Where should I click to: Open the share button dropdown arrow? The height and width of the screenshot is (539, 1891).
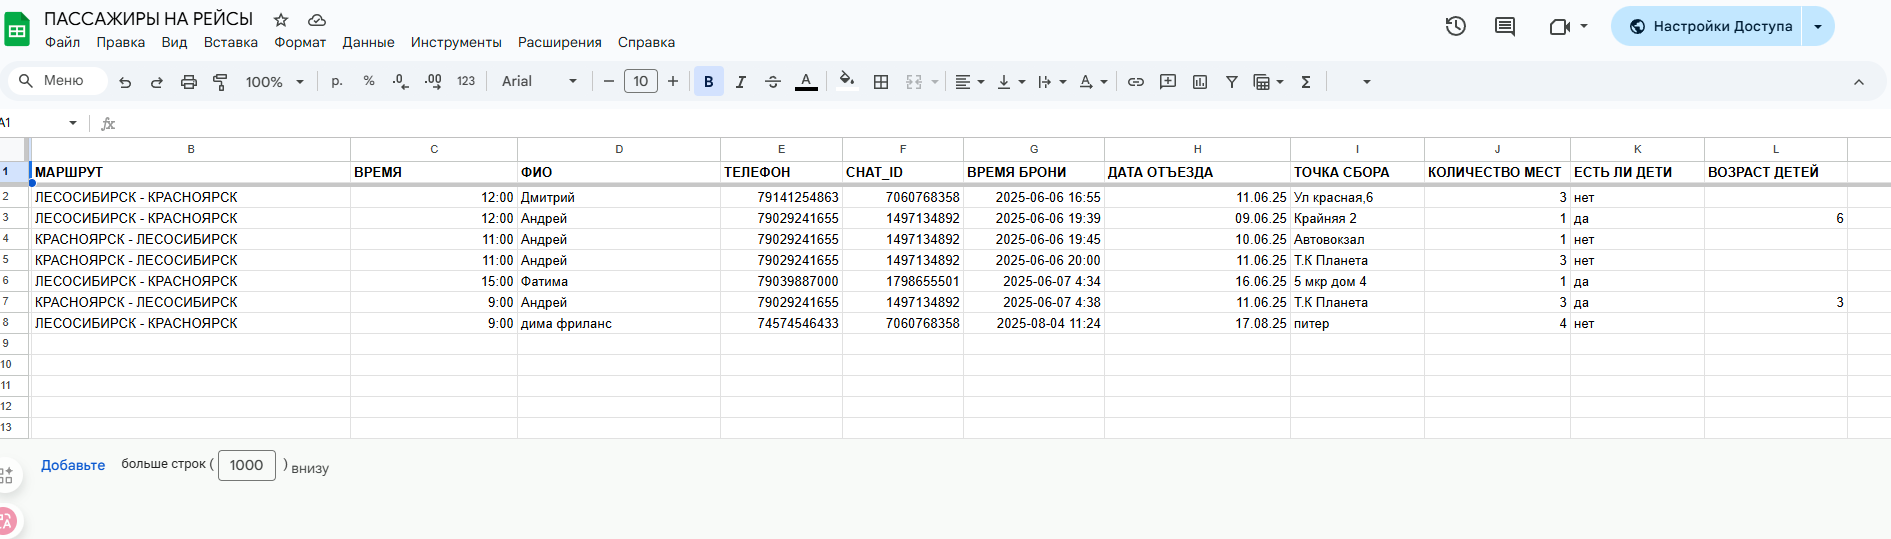click(x=1818, y=26)
